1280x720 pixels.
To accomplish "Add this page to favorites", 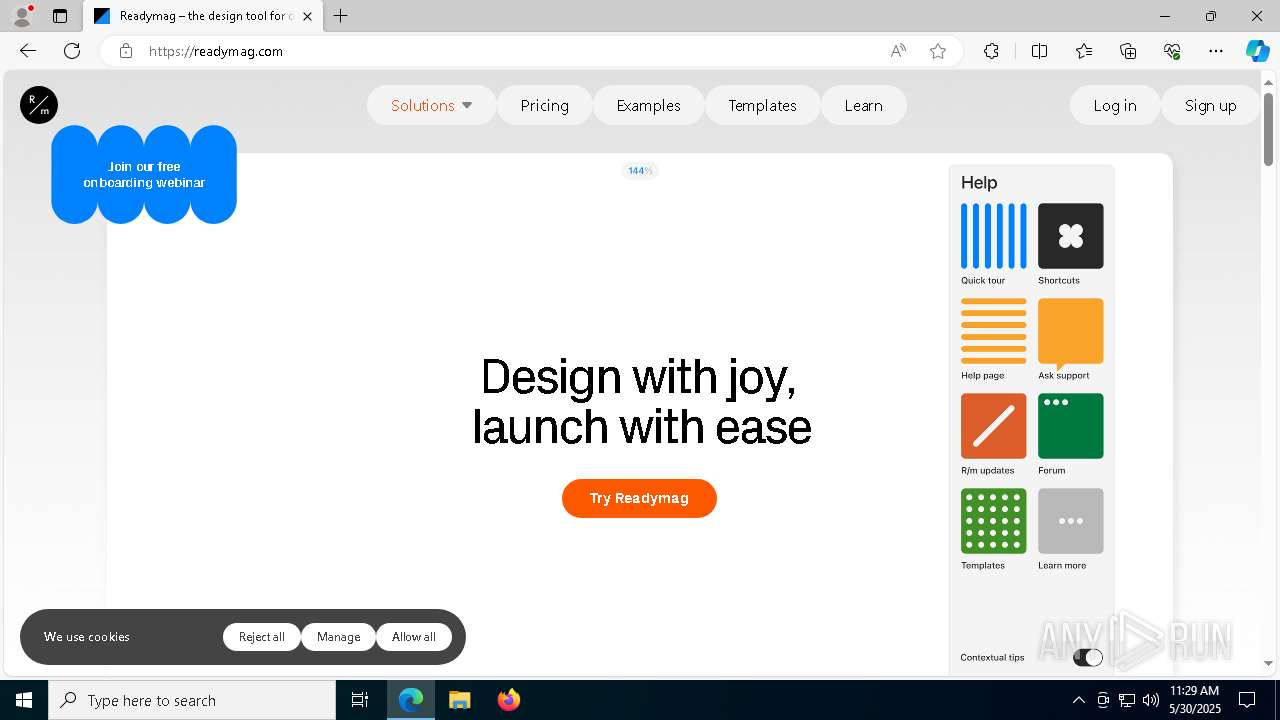I will pyautogui.click(x=938, y=51).
